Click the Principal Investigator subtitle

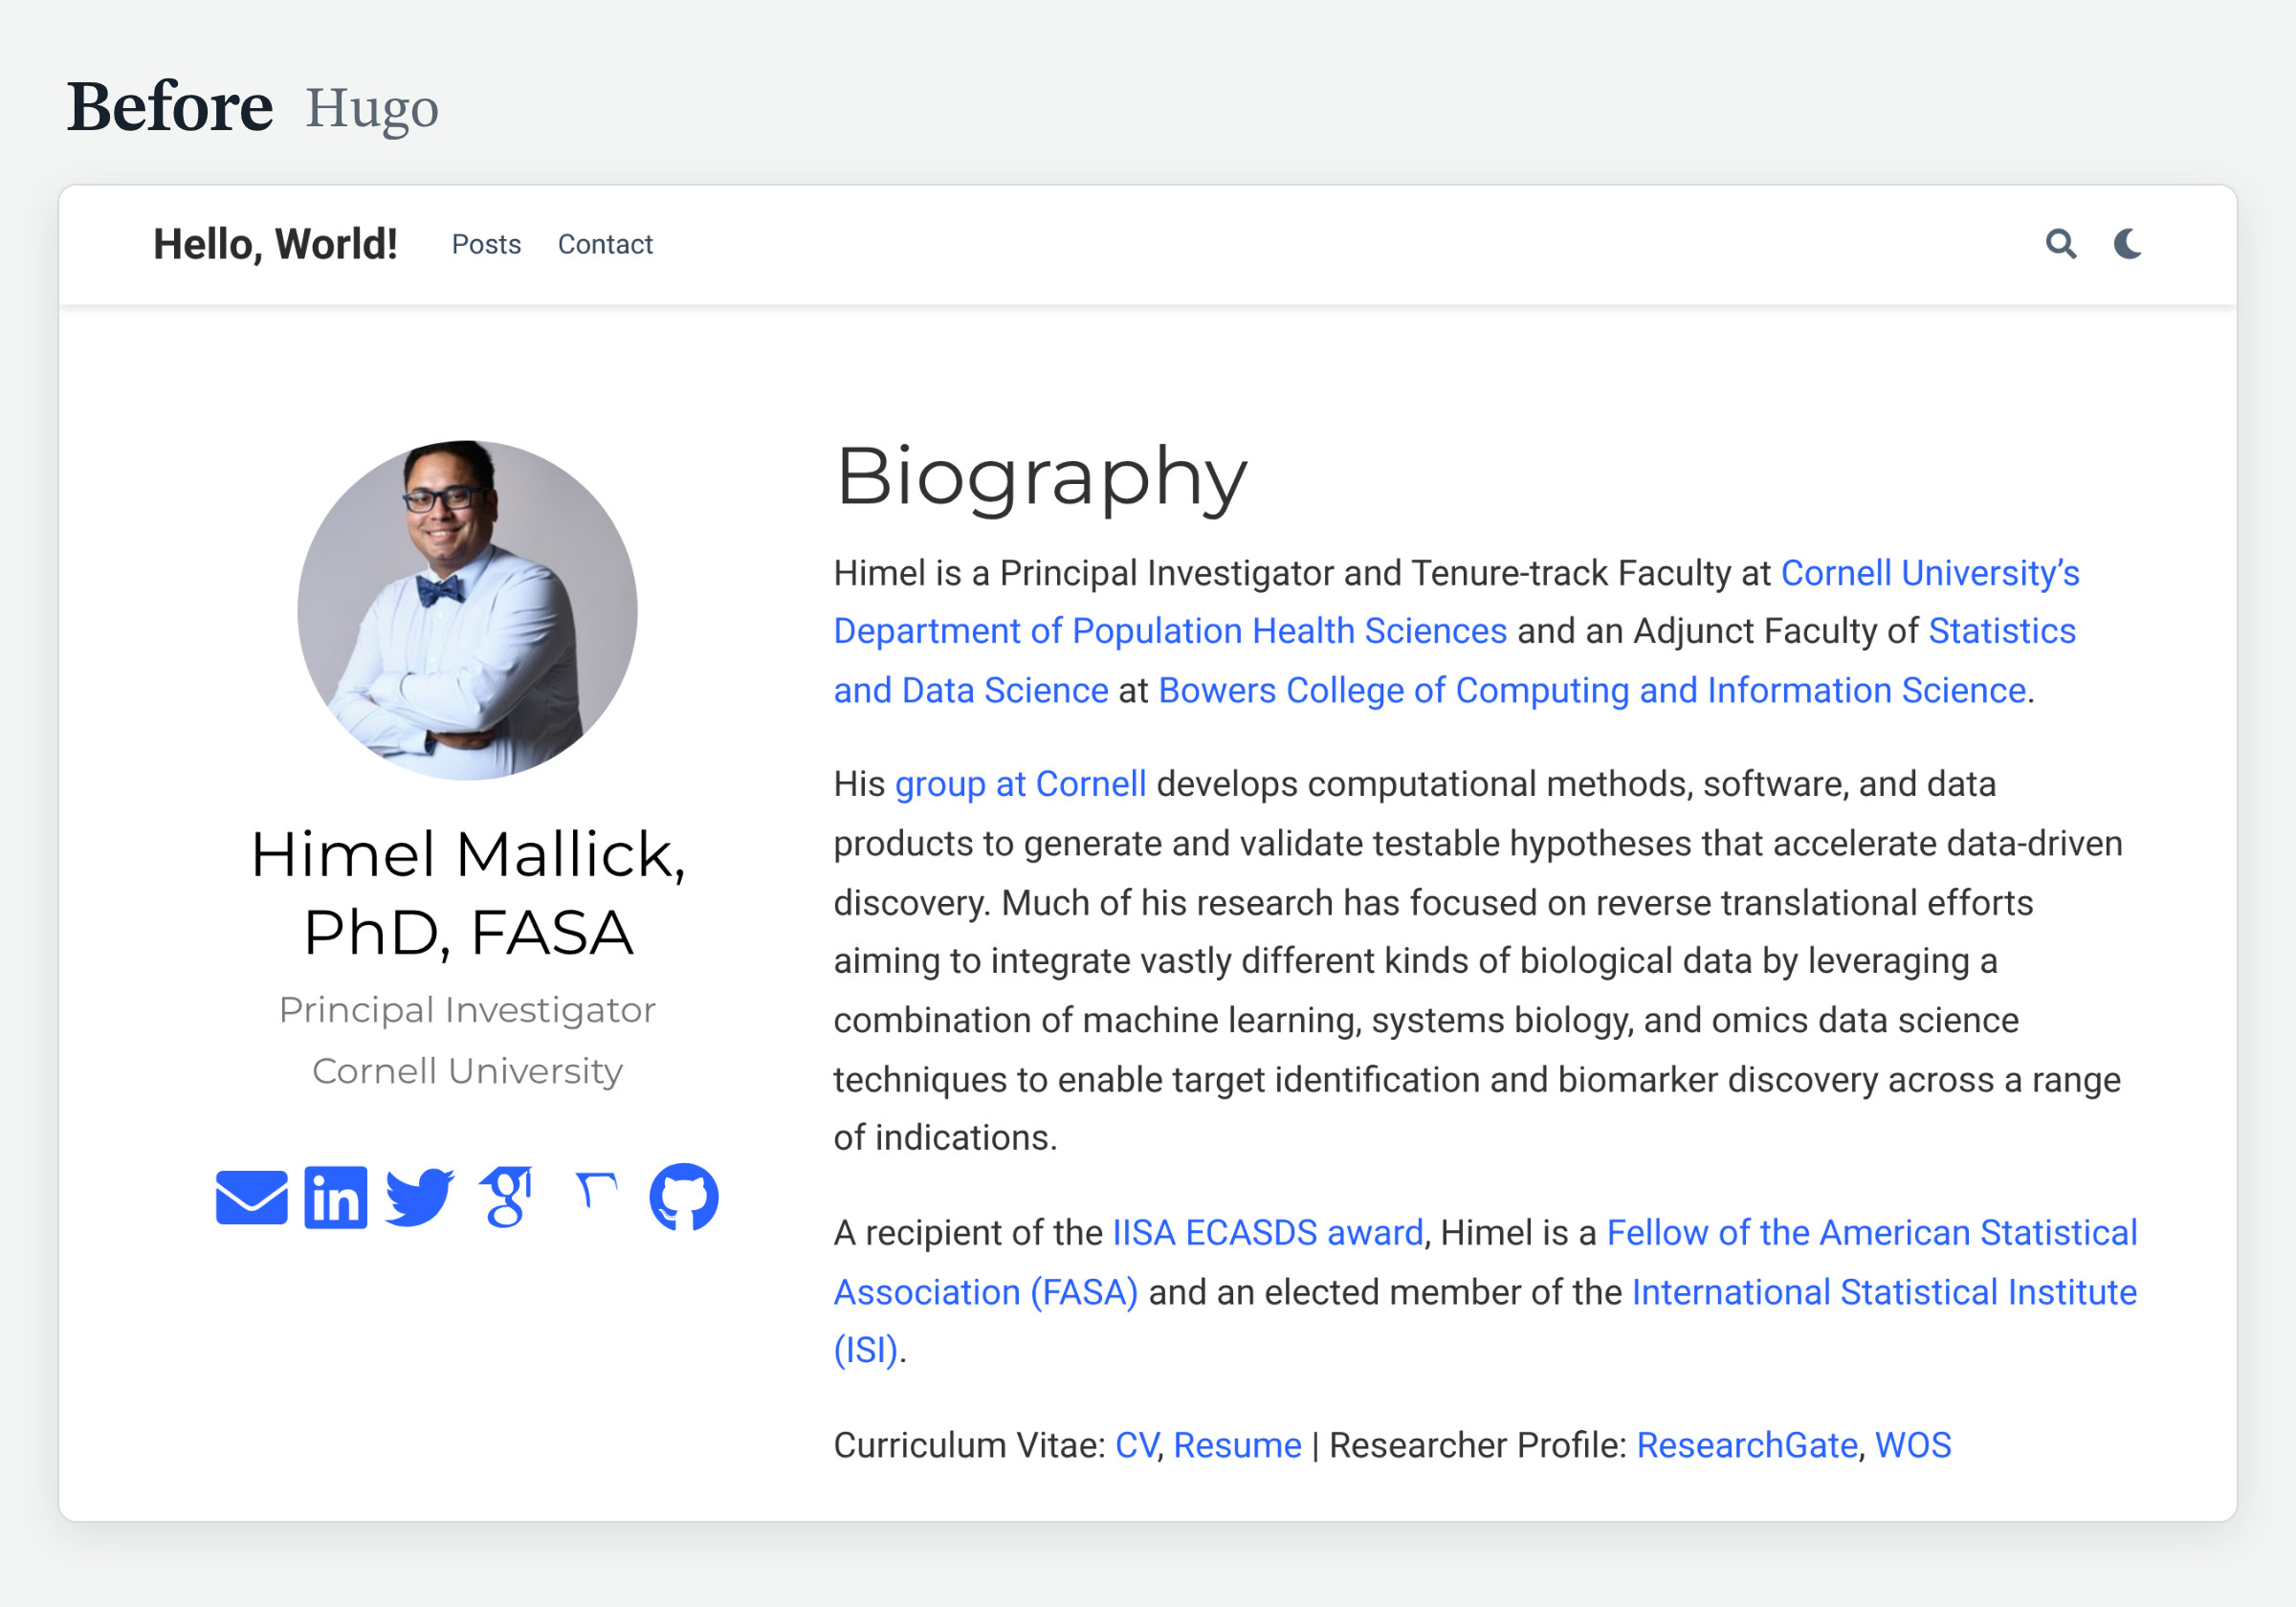[467, 1010]
